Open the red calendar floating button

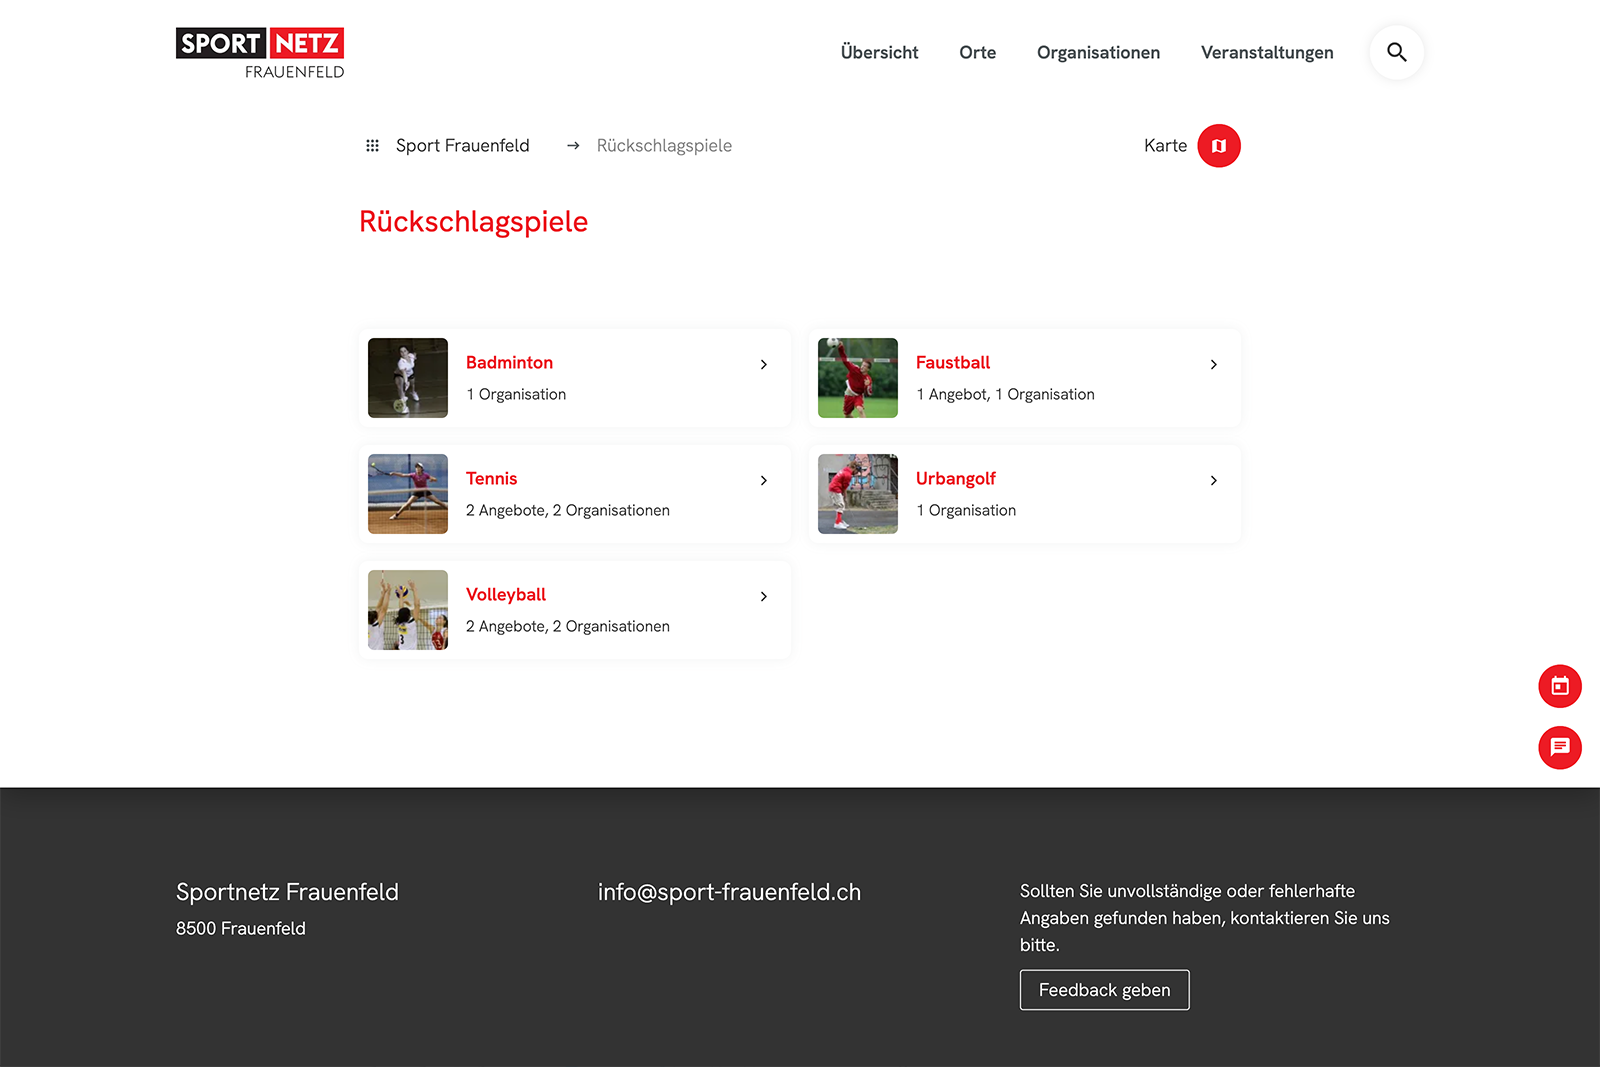[x=1559, y=686]
